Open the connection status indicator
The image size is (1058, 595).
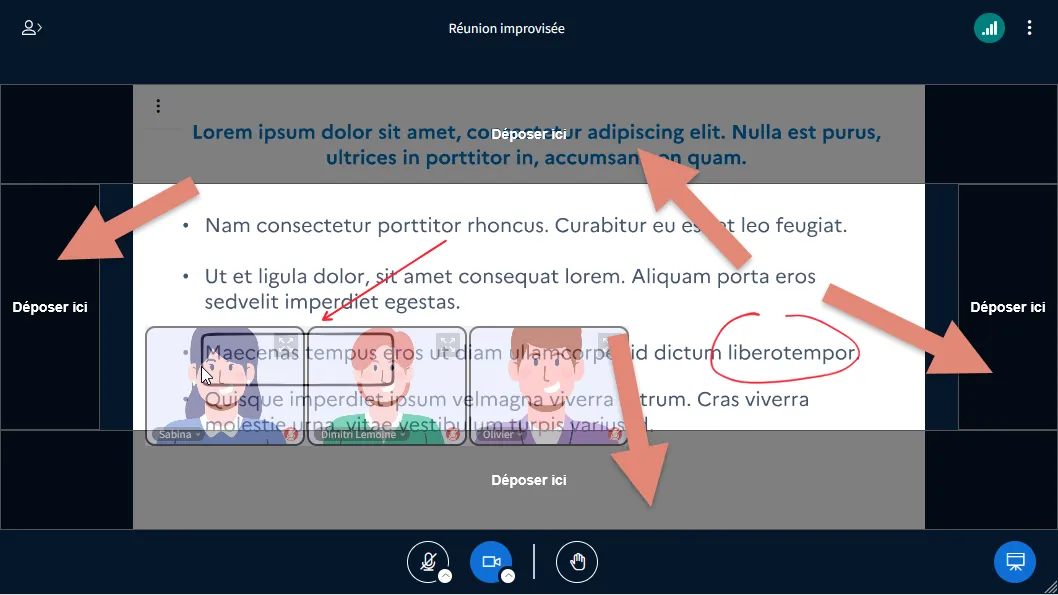pyautogui.click(x=989, y=28)
